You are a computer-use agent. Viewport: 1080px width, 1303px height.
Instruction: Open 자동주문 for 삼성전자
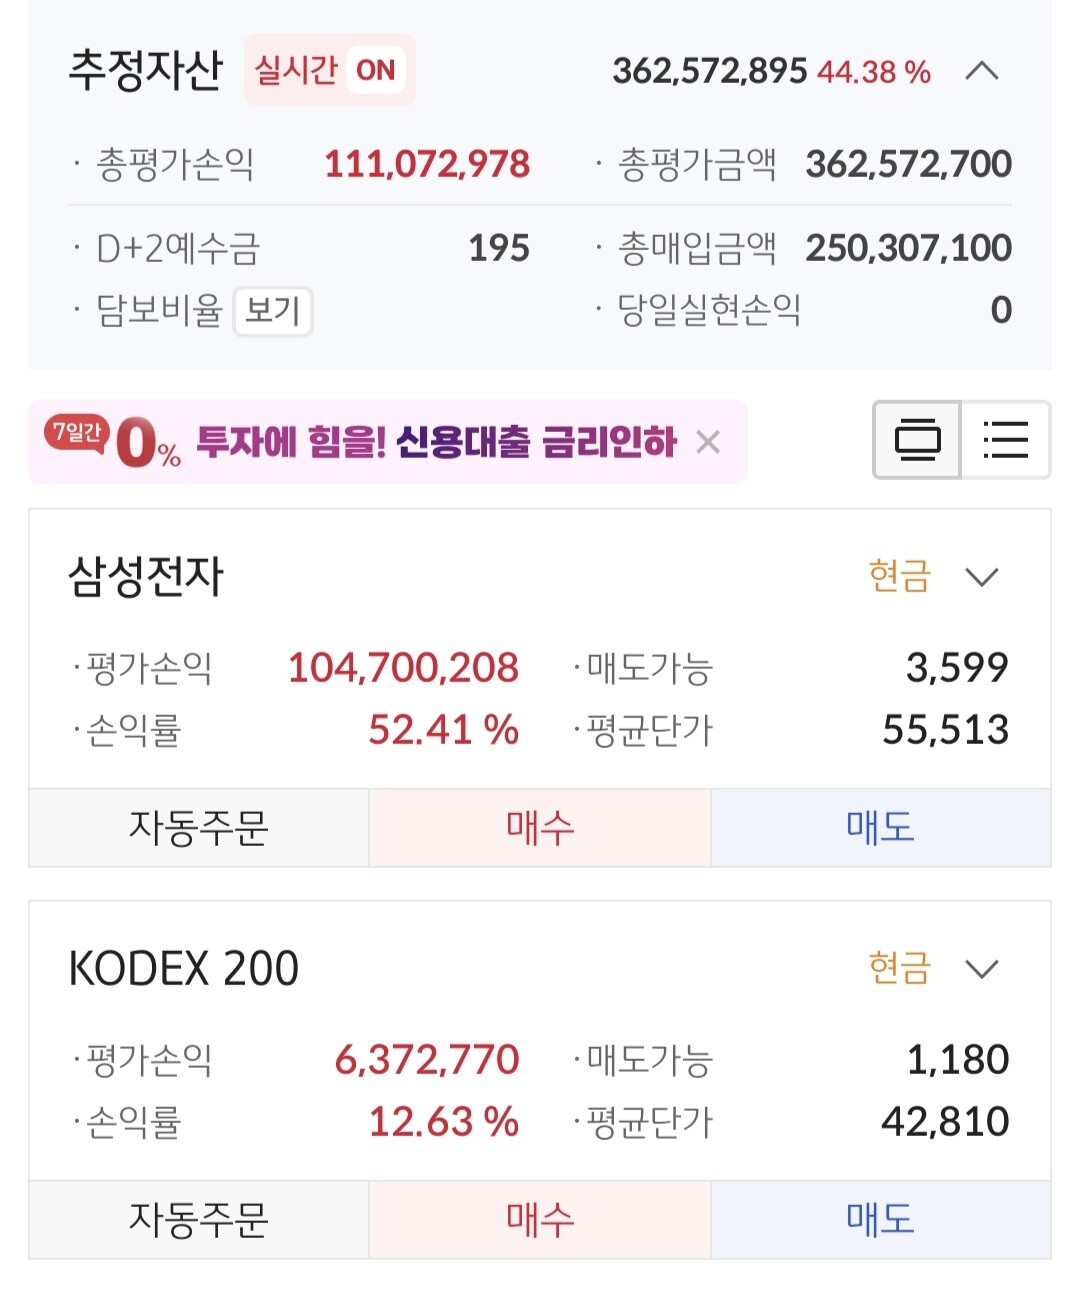coord(199,828)
